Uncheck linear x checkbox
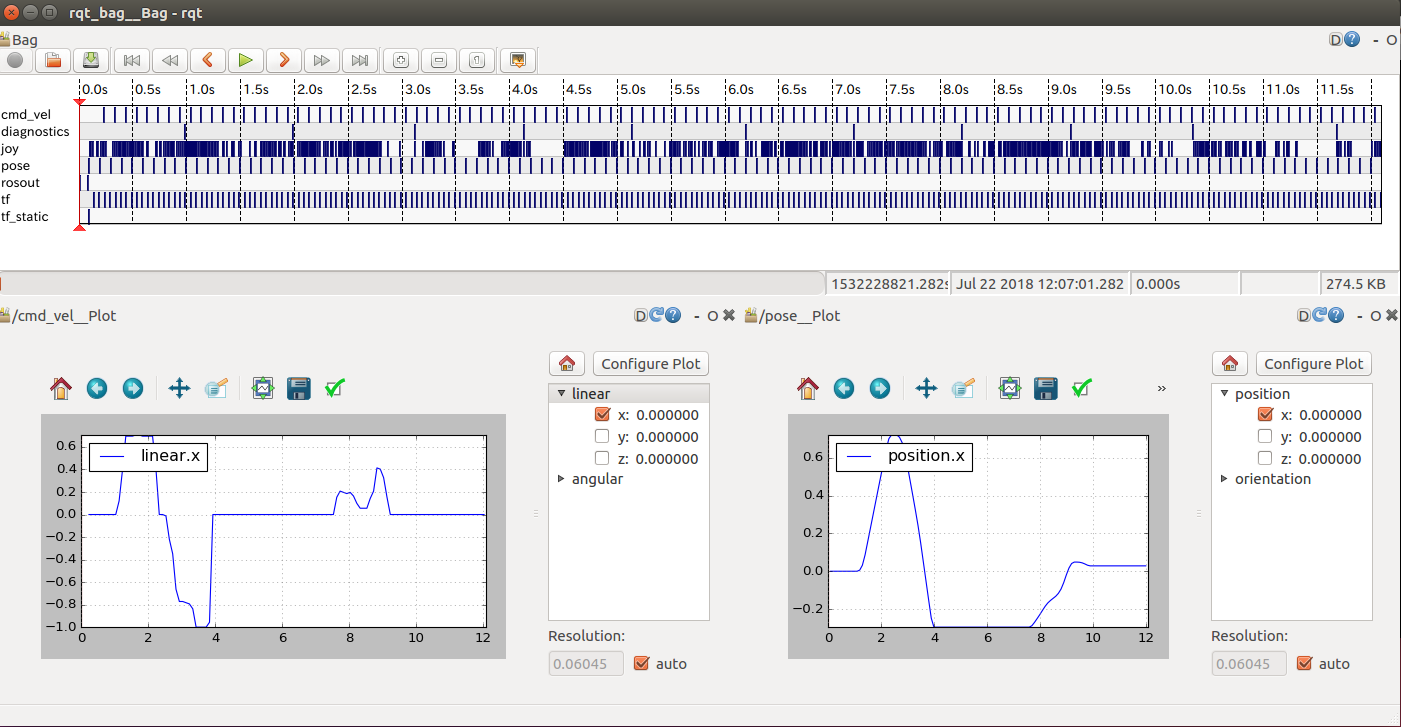1401x727 pixels. coord(602,415)
